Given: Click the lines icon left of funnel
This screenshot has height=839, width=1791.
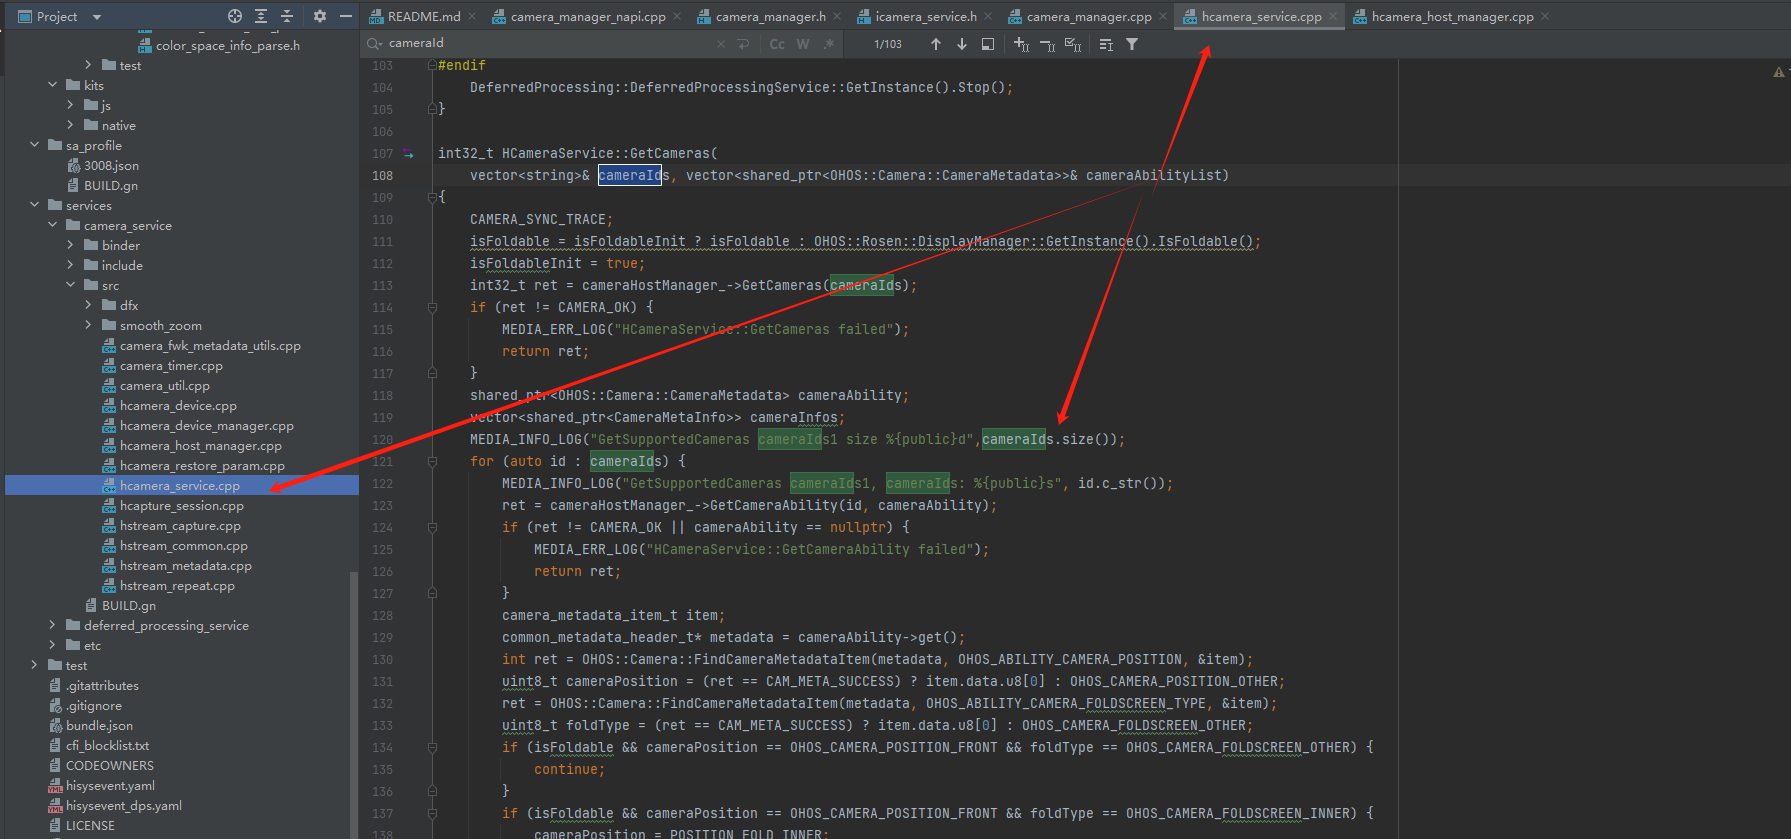Looking at the screenshot, I should click(x=1106, y=44).
